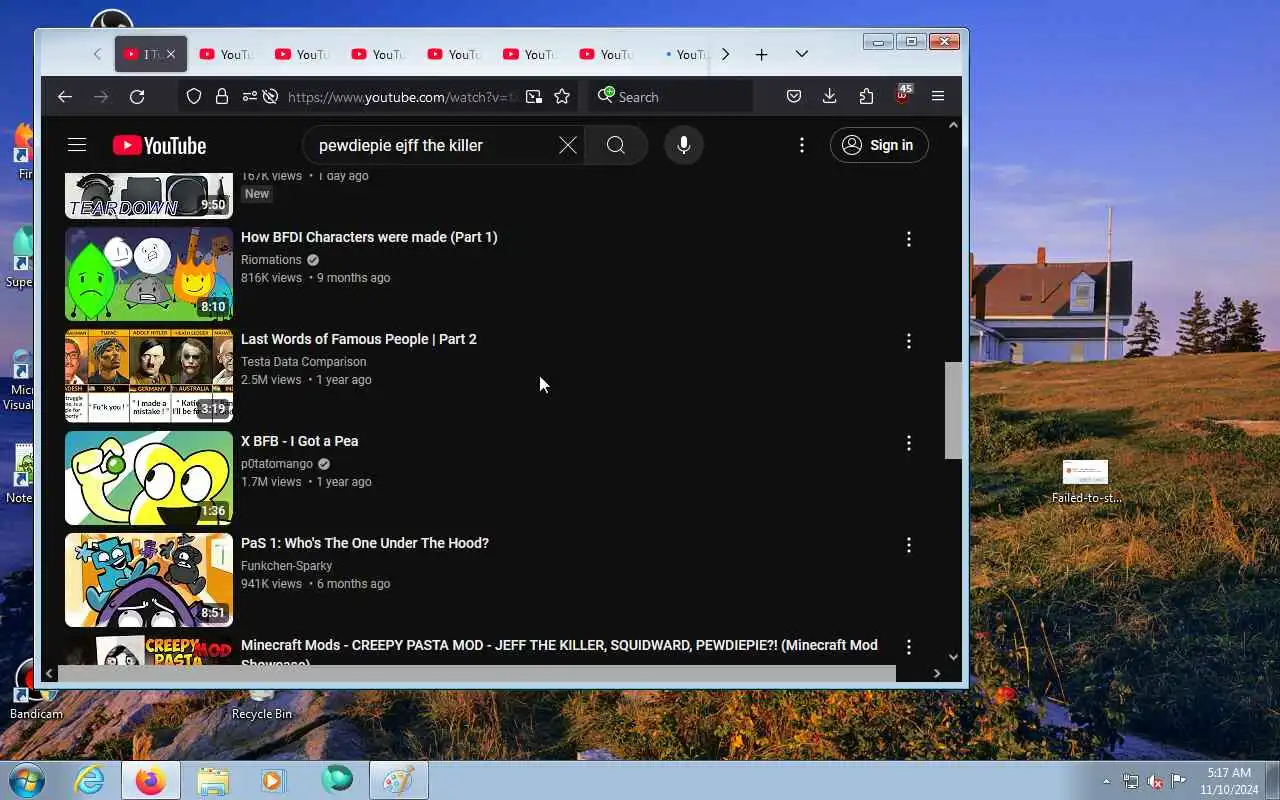Open the Firefox application menu
Screen dimensions: 1280x800
pyautogui.click(x=938, y=96)
